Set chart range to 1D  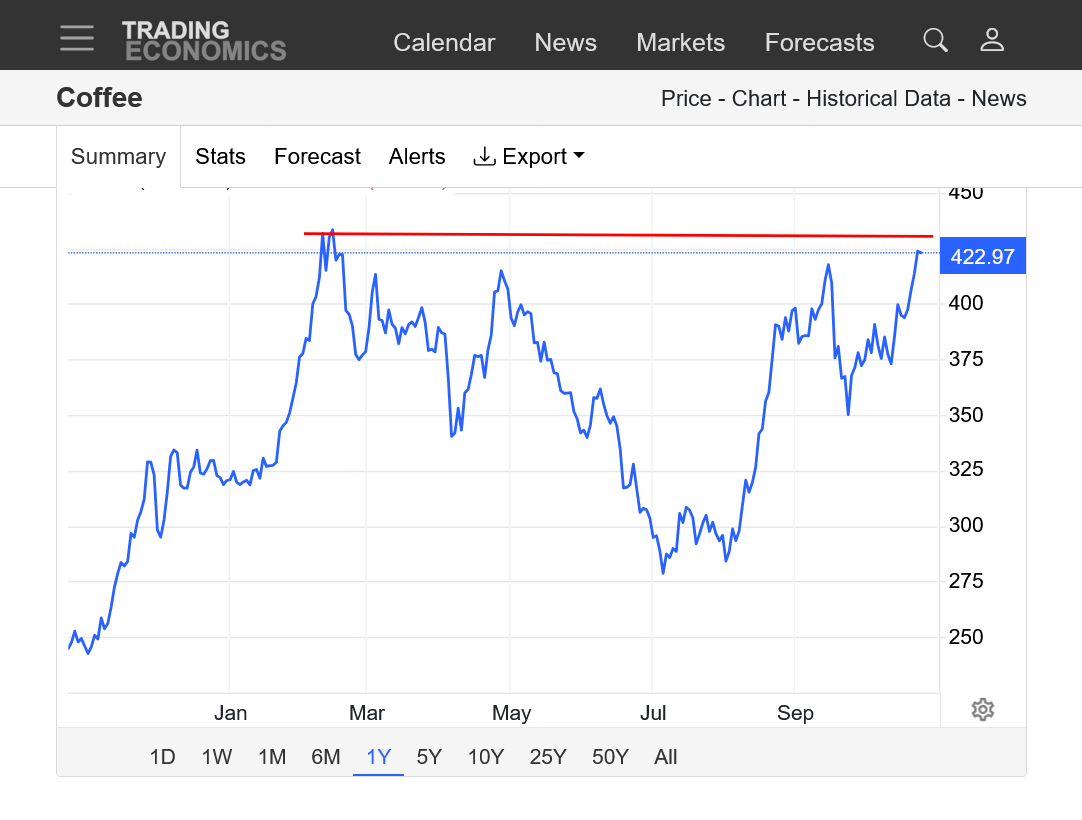[162, 757]
